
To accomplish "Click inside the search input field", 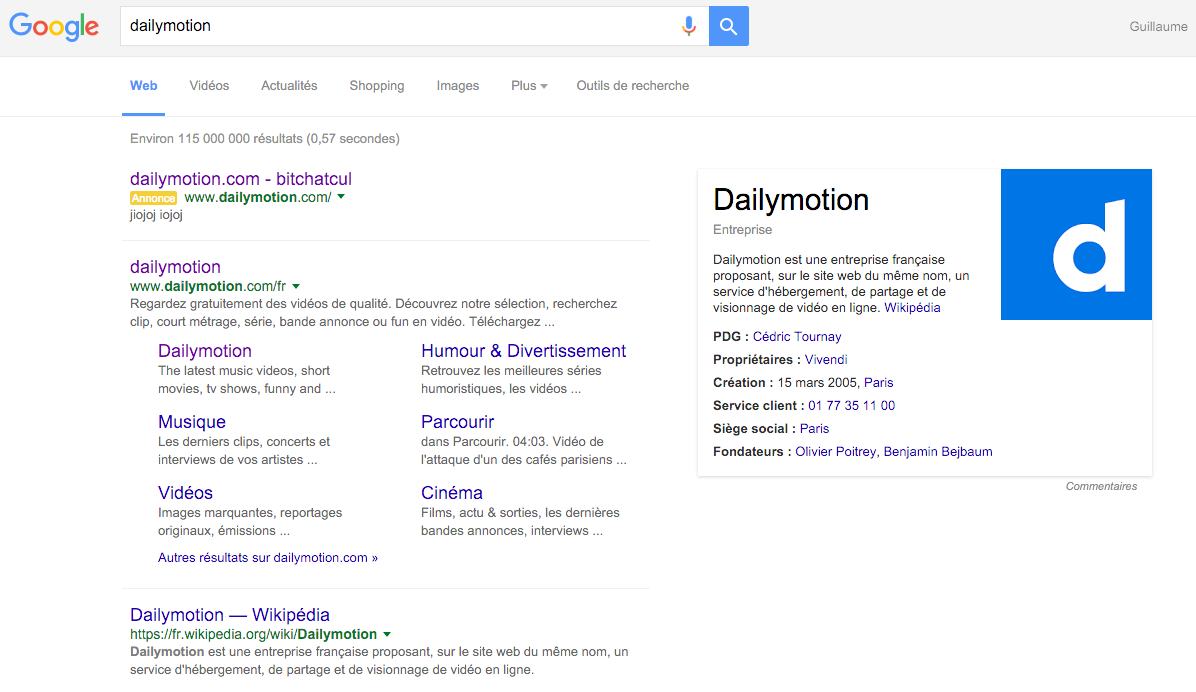I will (400, 25).
